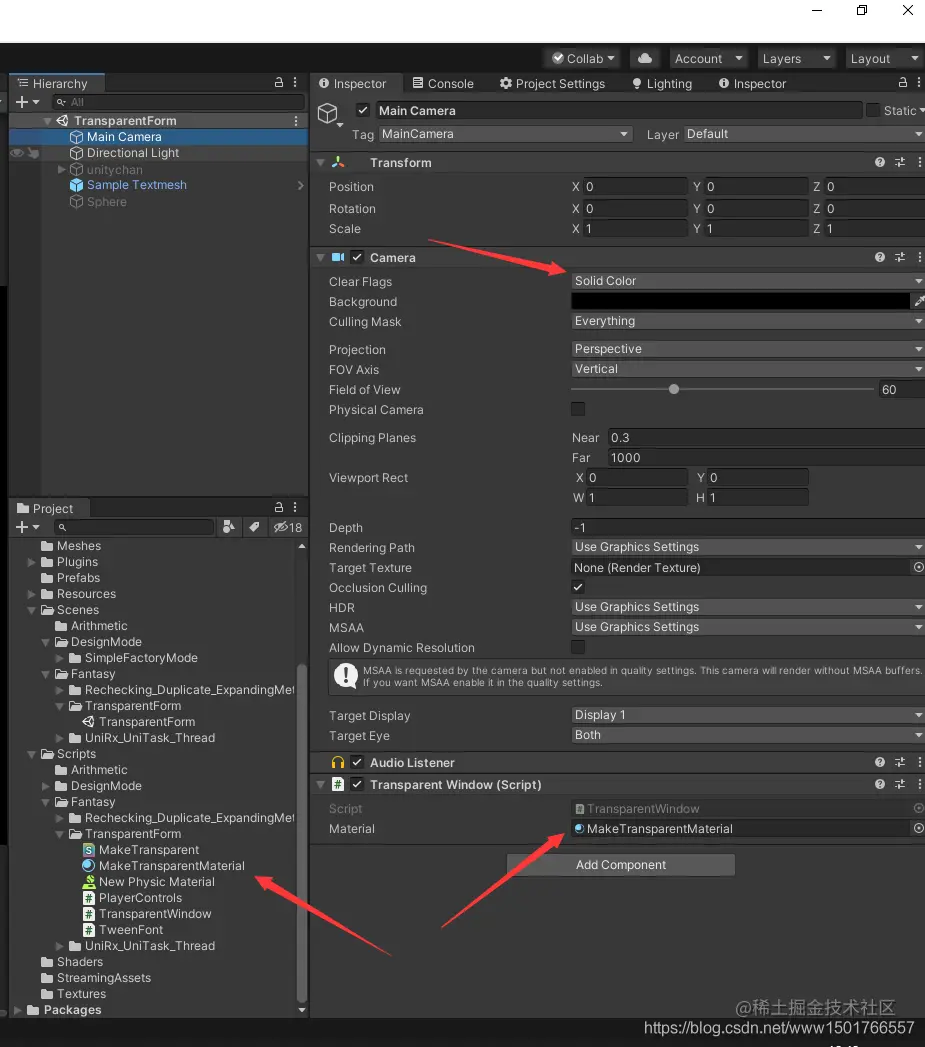Click the Depth value field
925x1047 pixels.
748,528
